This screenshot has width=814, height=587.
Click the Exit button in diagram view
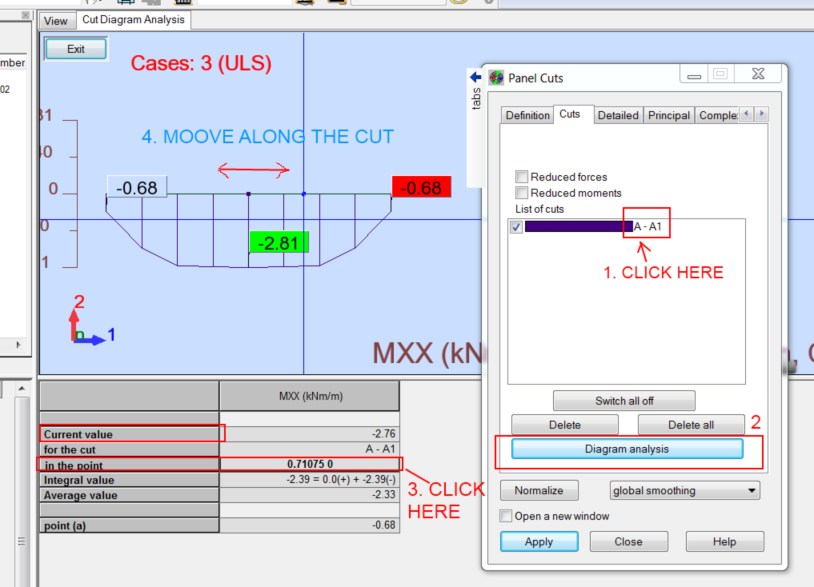coord(76,49)
